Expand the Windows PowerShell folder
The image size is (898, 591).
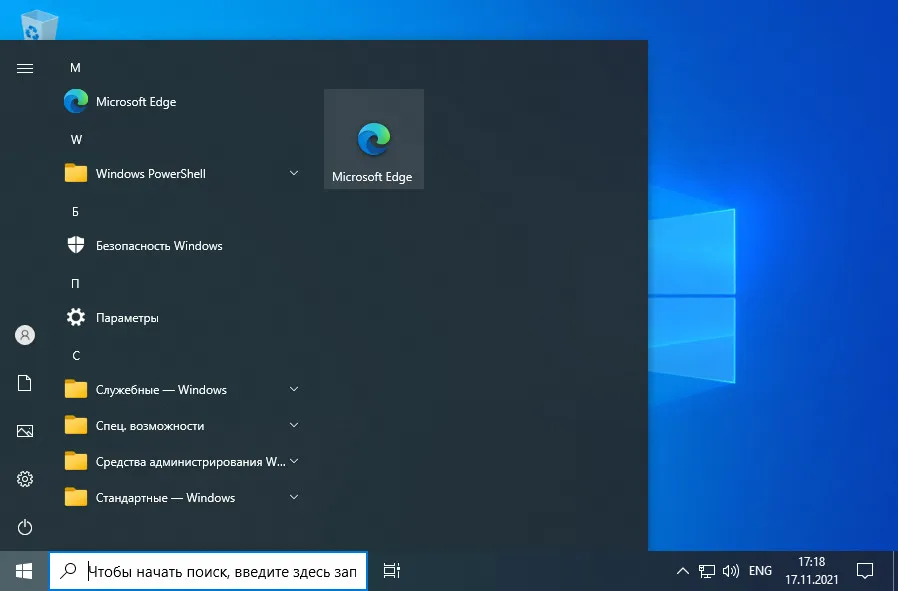[181, 174]
